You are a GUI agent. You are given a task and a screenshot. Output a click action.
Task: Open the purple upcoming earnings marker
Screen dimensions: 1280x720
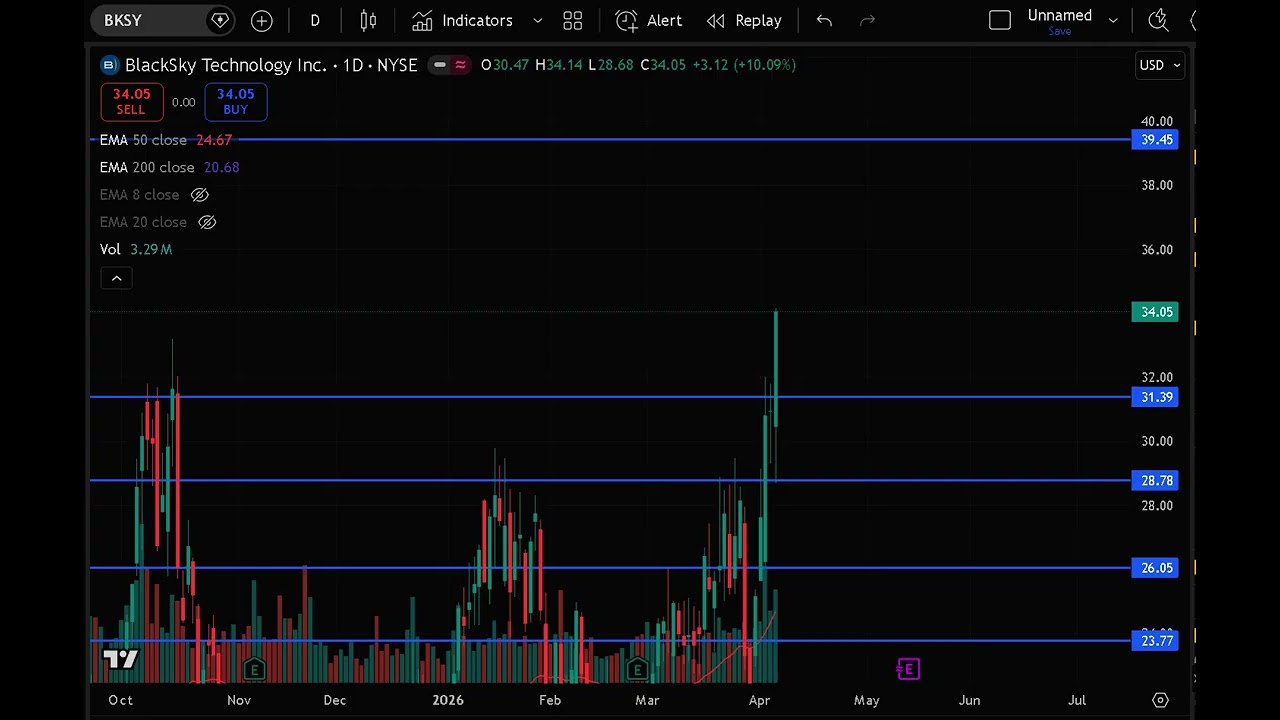(908, 669)
